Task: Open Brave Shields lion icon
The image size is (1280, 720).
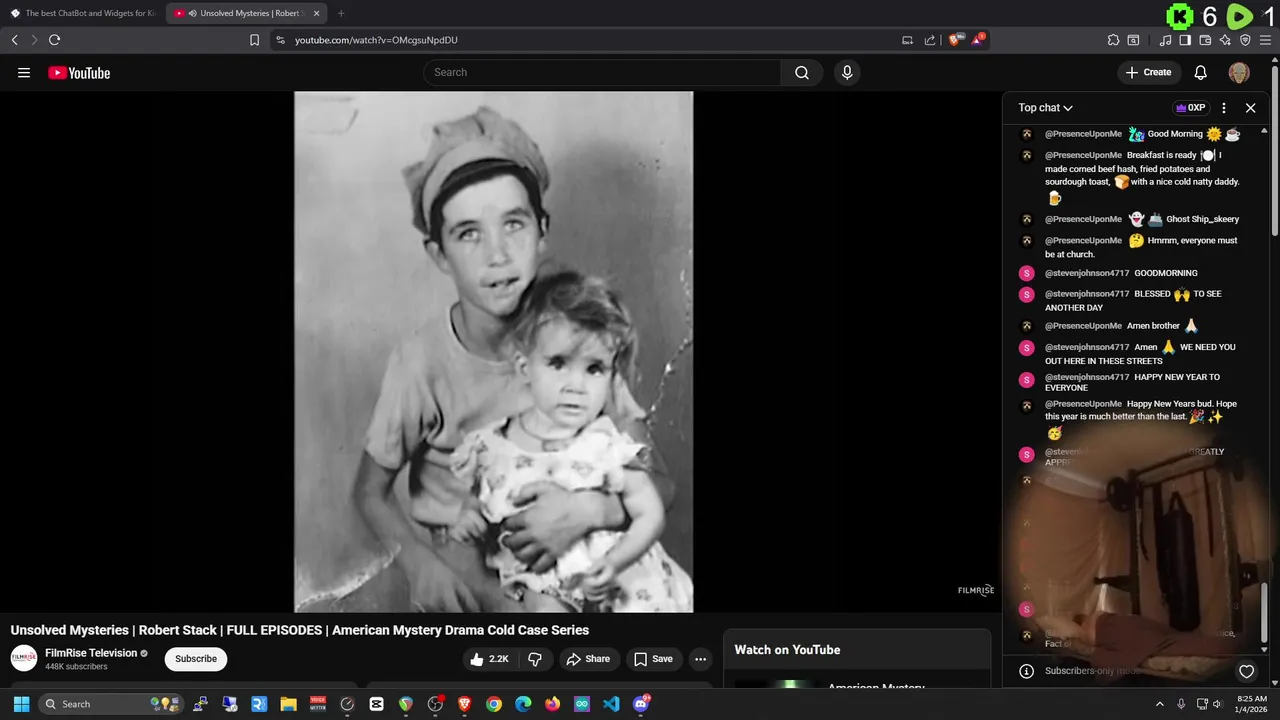Action: (x=955, y=40)
